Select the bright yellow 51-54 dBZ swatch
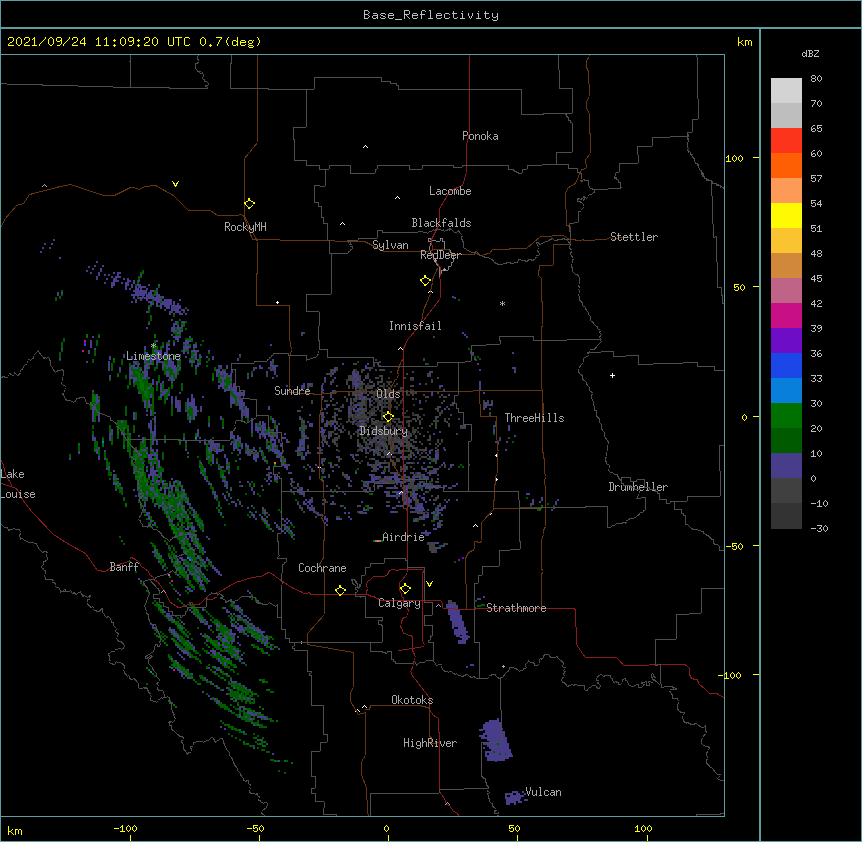This screenshot has height=842, width=862. click(786, 215)
